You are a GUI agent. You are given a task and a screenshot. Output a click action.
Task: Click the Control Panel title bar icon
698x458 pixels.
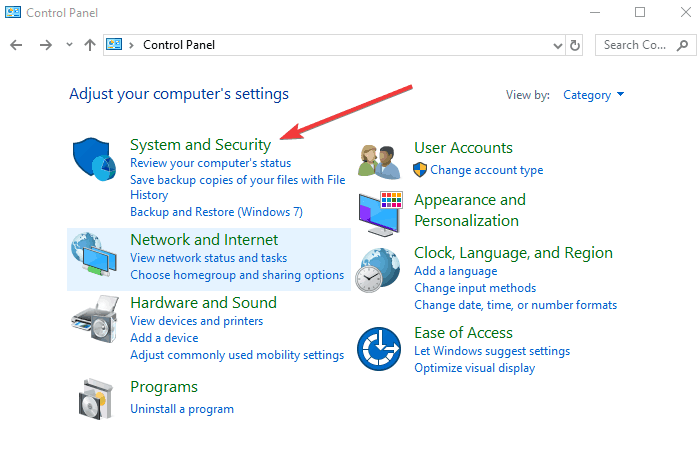coord(13,12)
